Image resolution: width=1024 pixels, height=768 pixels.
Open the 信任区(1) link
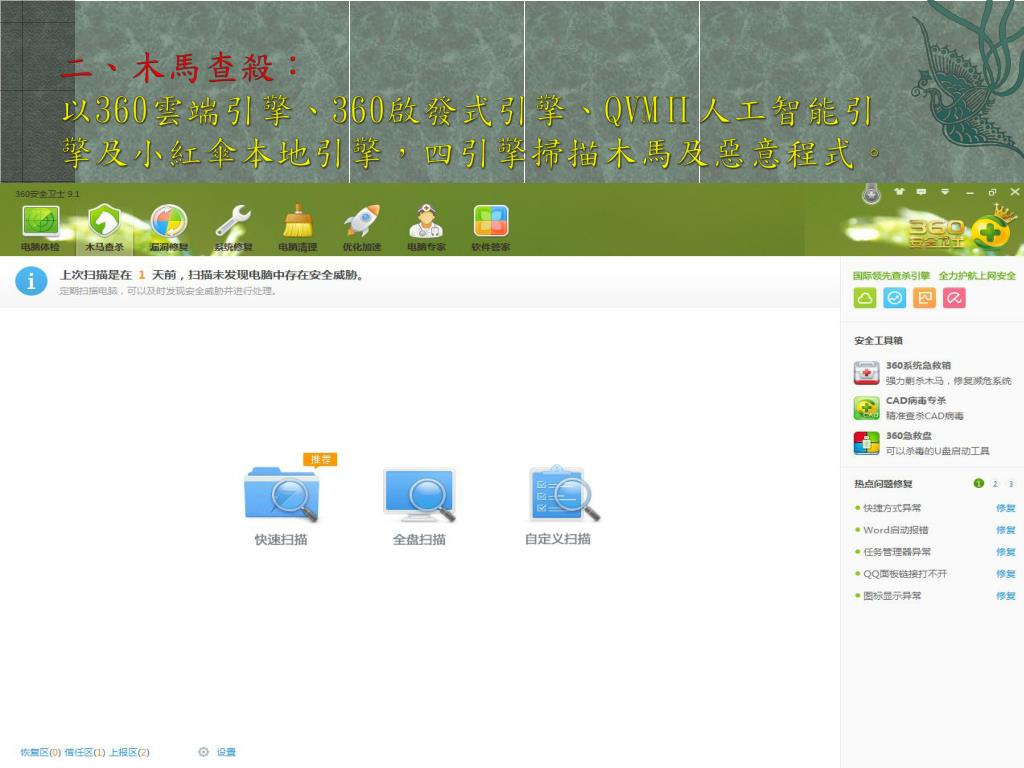point(85,752)
